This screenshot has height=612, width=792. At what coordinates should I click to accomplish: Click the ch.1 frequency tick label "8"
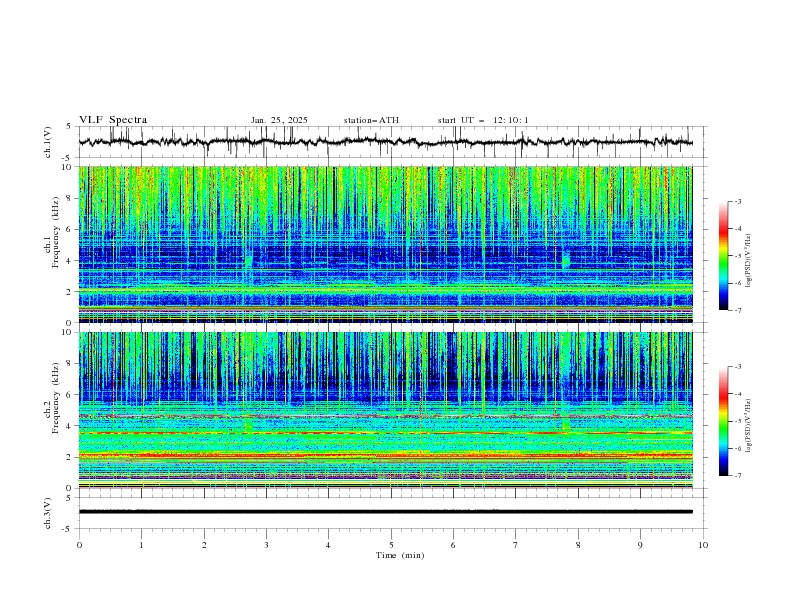71,198
